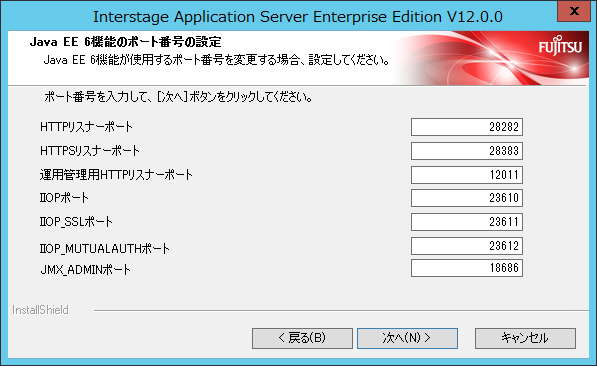The width and height of the screenshot is (597, 366).
Task: Proceed using the 次へ(N) button
Action: [x=407, y=338]
